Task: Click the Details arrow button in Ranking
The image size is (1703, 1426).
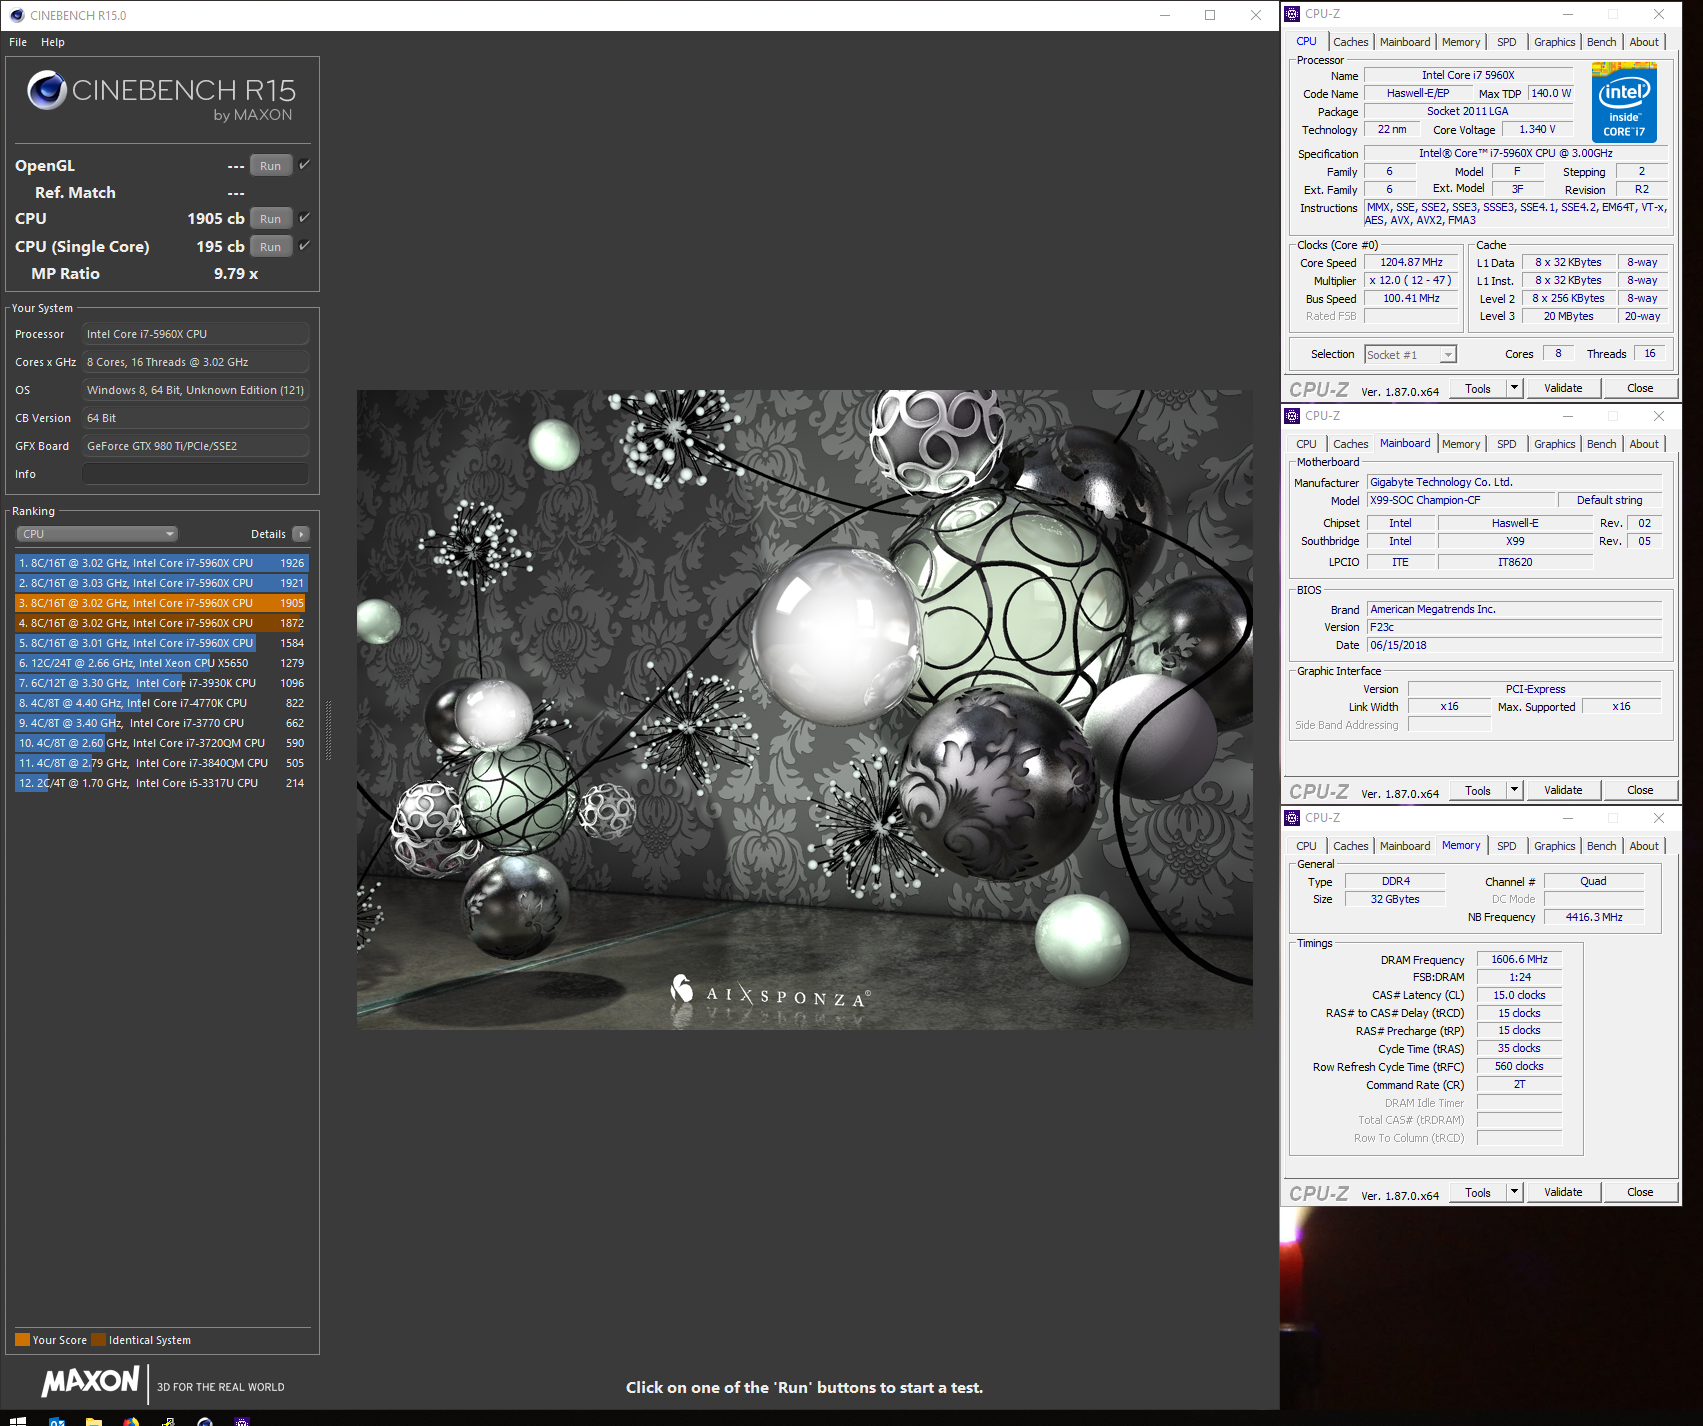Action: [x=301, y=534]
